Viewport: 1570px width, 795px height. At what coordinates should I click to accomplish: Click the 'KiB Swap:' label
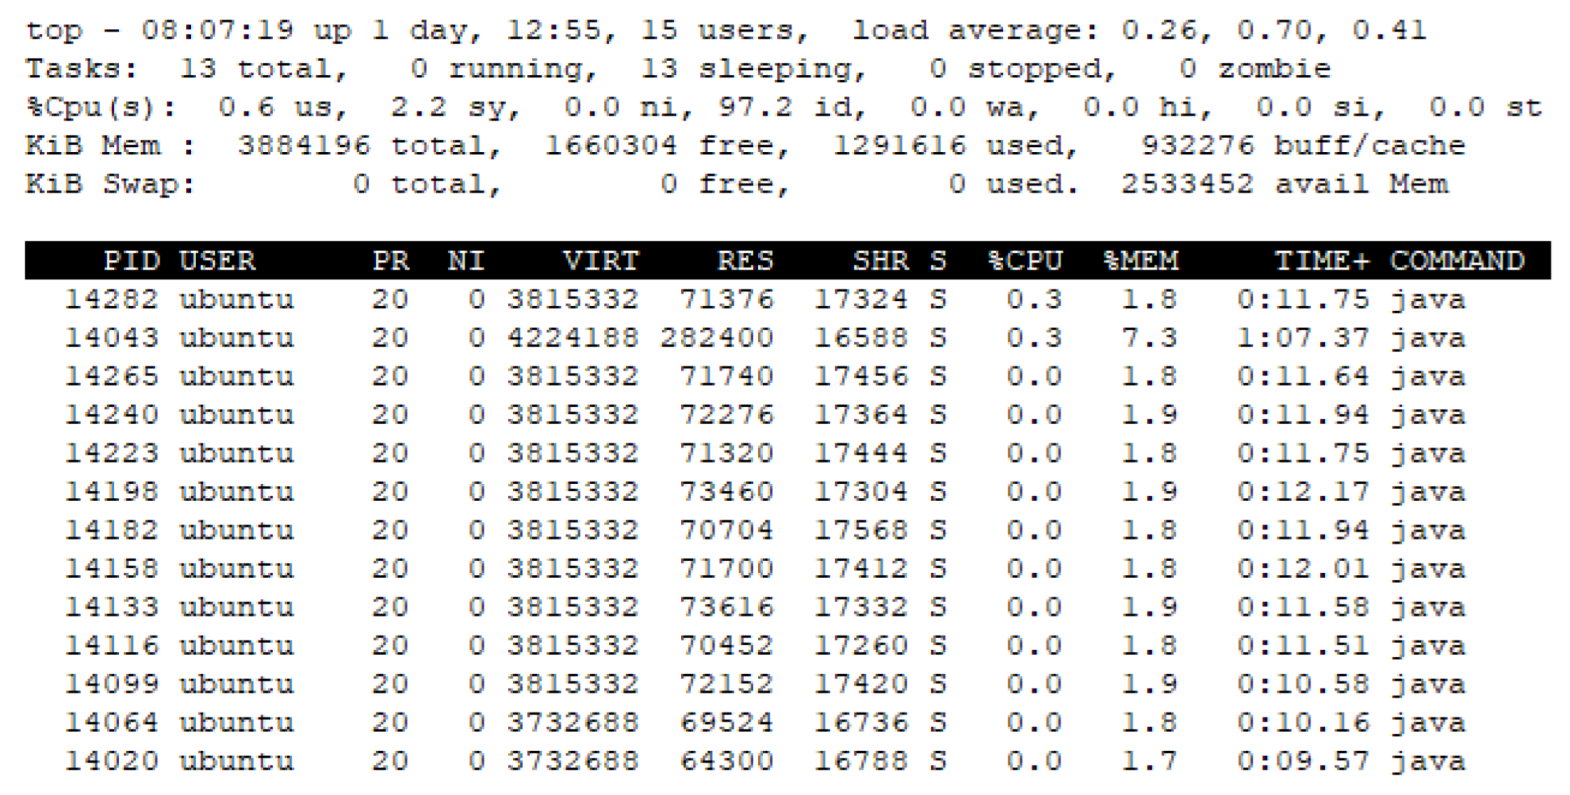pyautogui.click(x=110, y=184)
